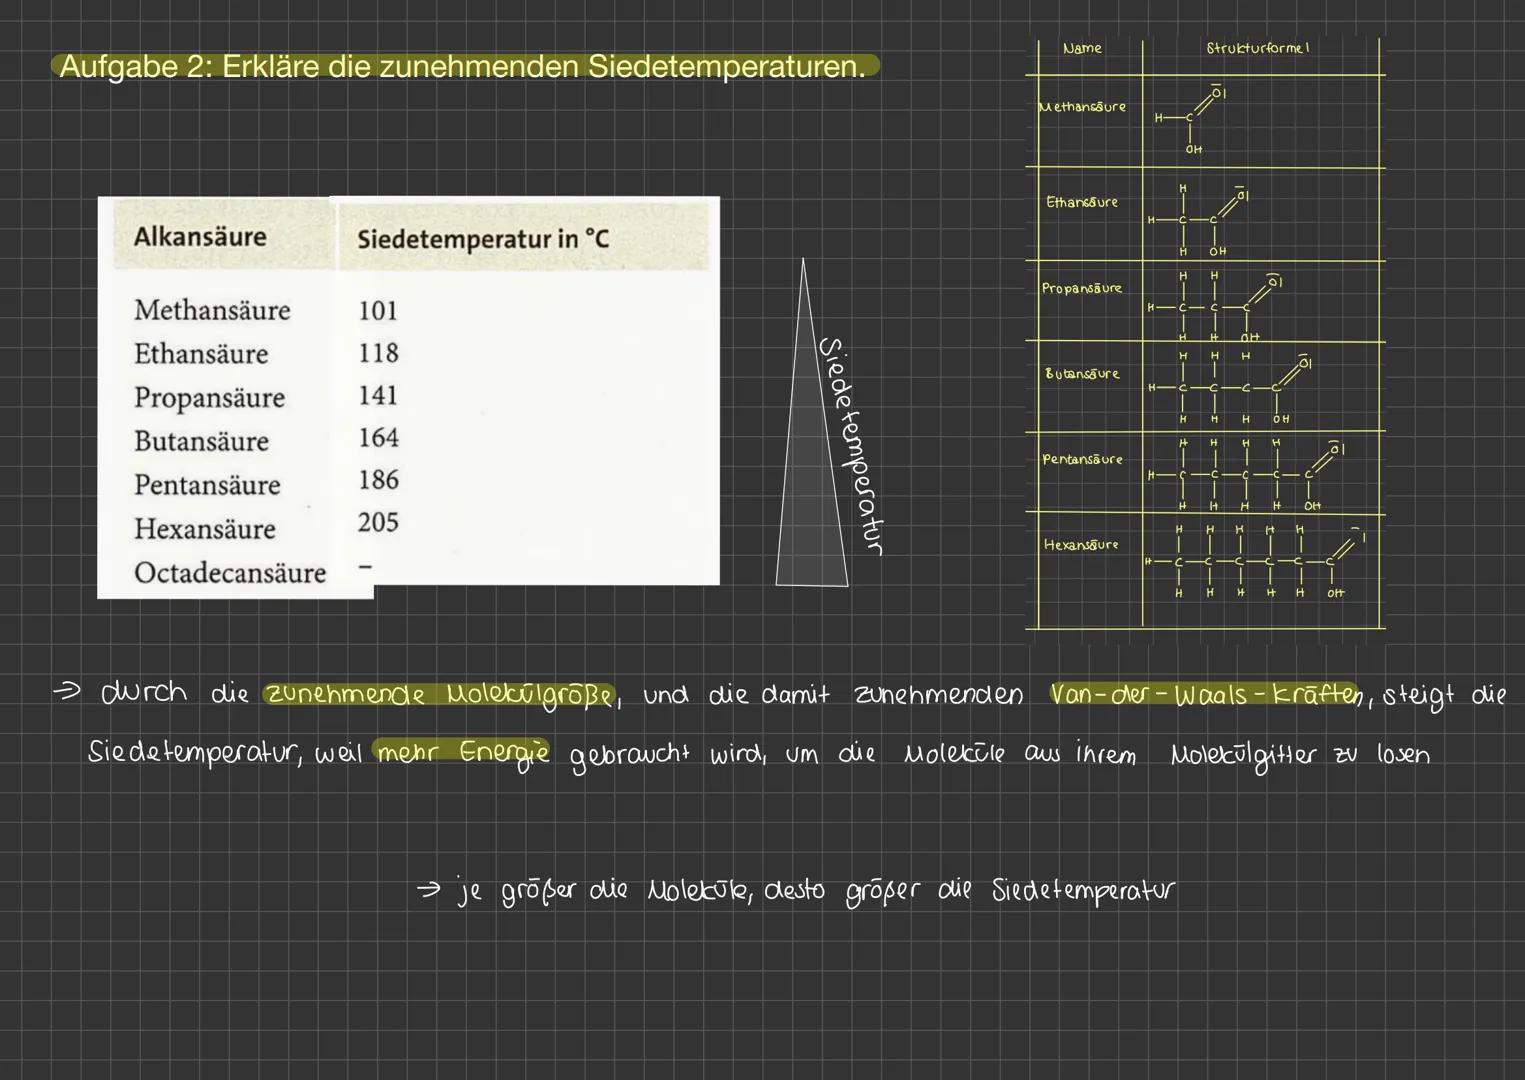Click the white triangle drawing
The height and width of the screenshot is (1080, 1525).
pos(809,470)
